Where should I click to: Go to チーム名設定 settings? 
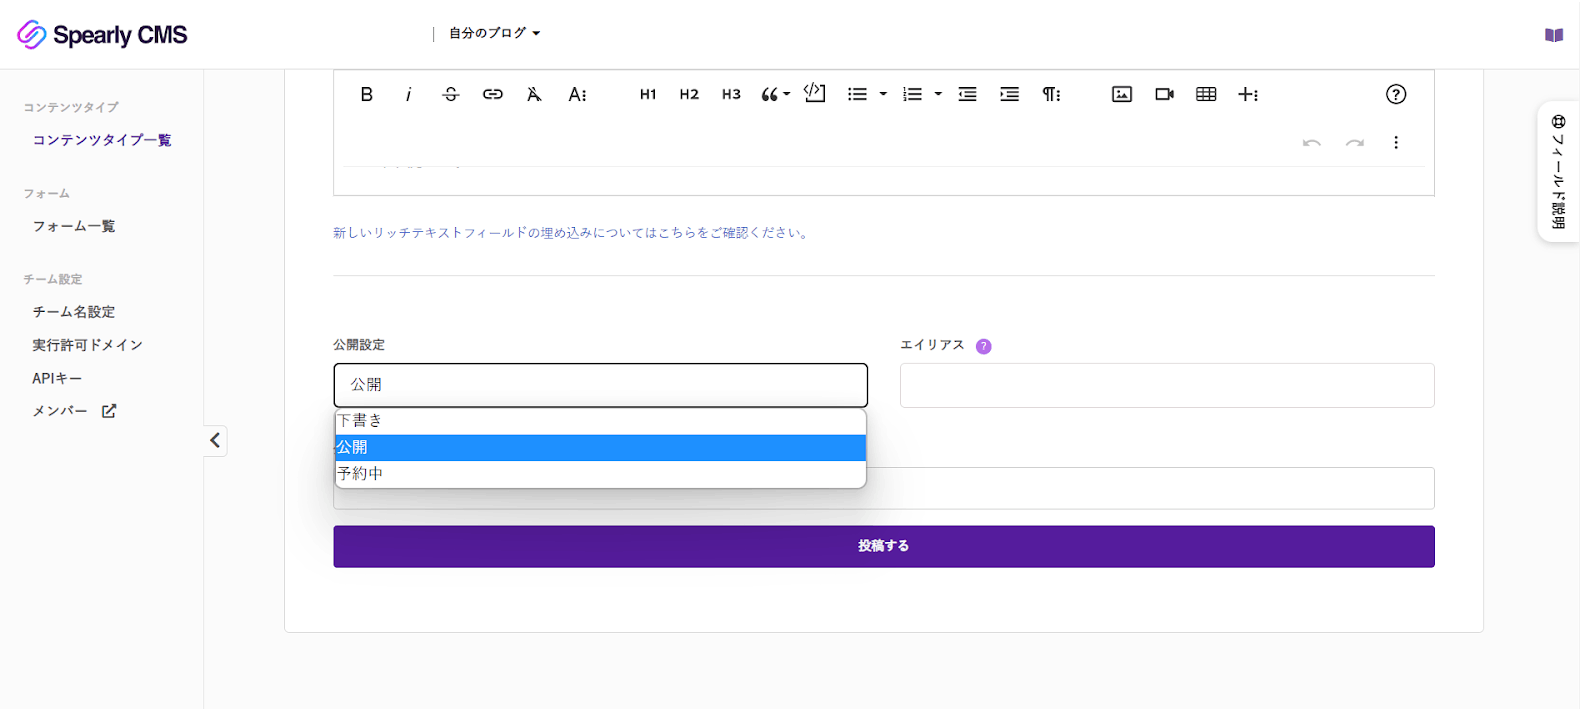(x=74, y=312)
